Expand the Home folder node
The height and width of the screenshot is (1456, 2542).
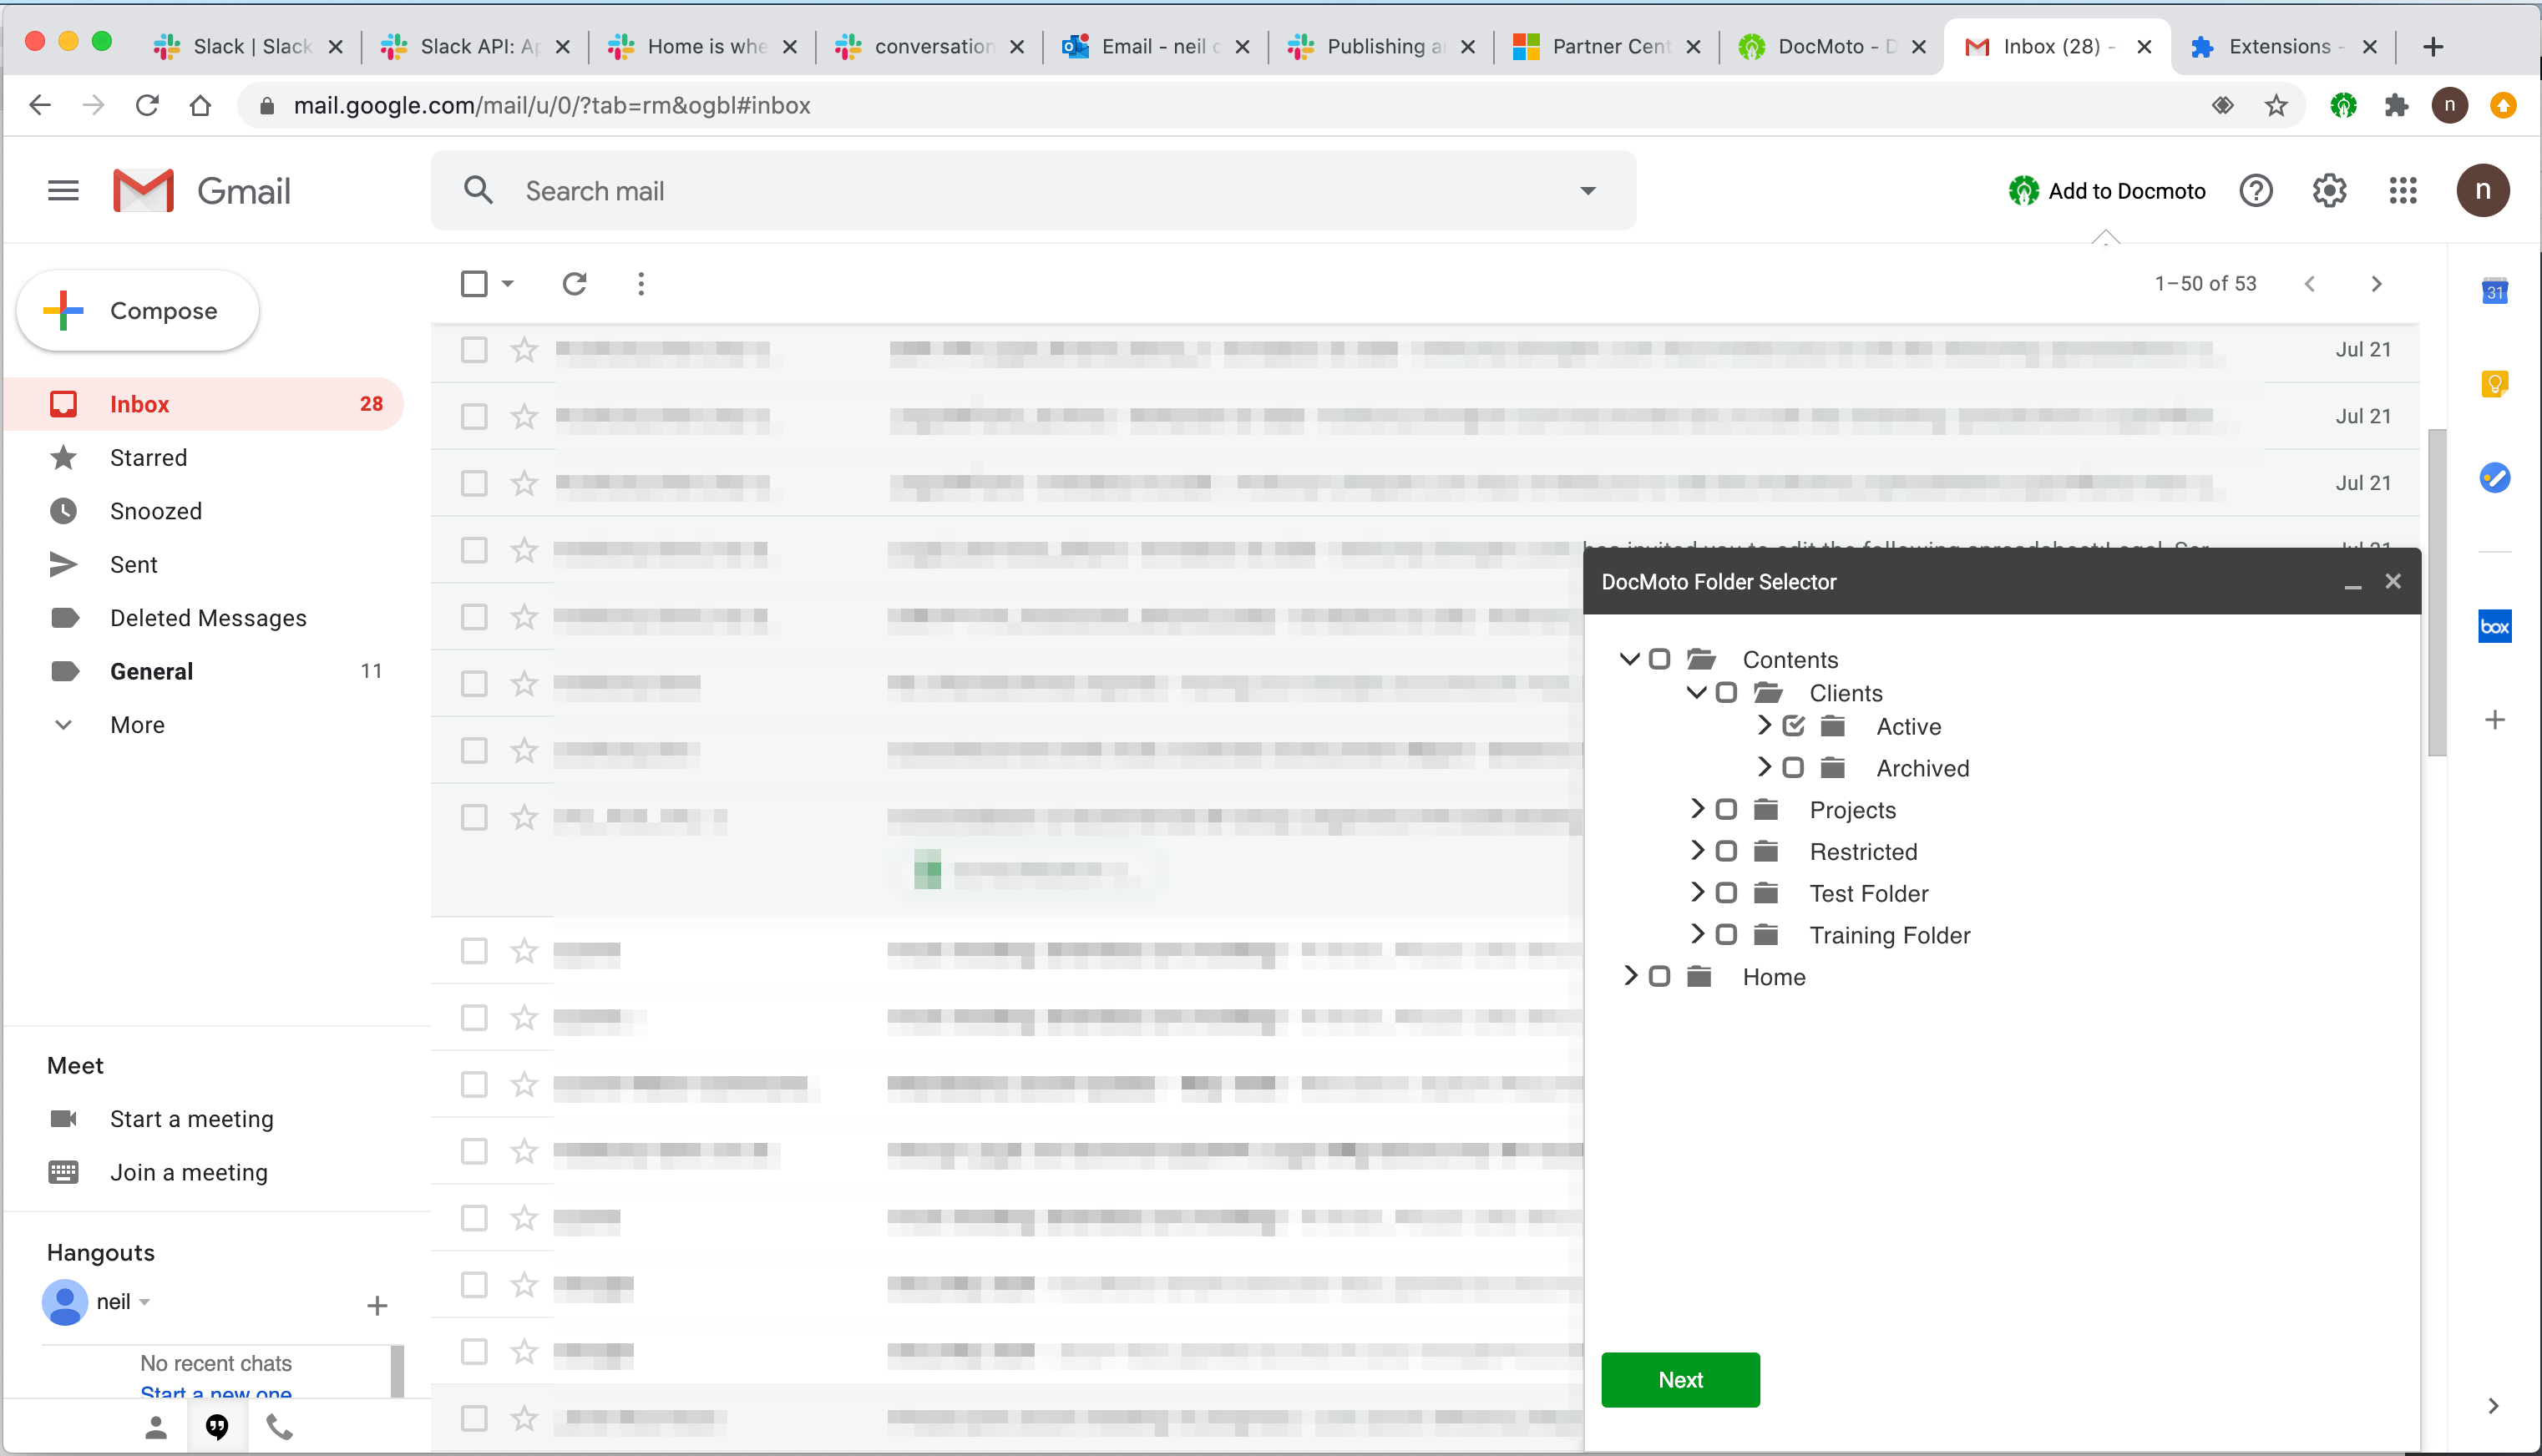click(x=1630, y=975)
